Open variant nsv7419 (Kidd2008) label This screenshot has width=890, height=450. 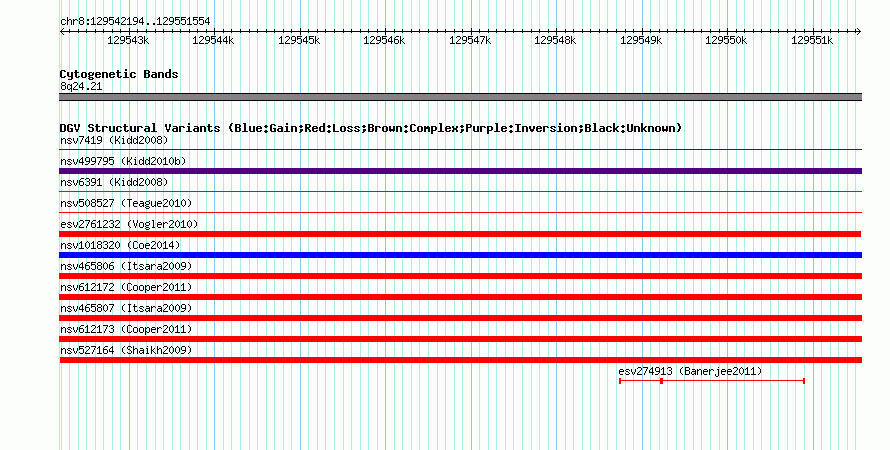(x=114, y=140)
